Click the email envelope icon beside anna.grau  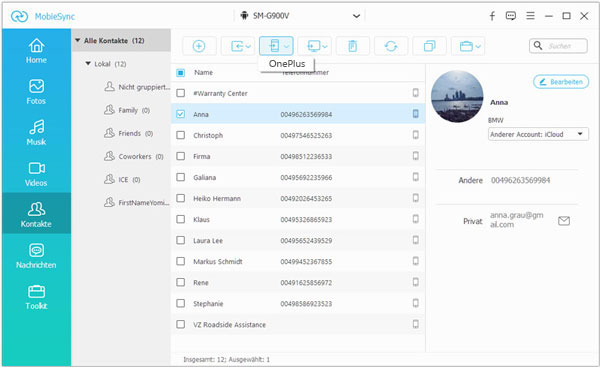[x=564, y=221]
